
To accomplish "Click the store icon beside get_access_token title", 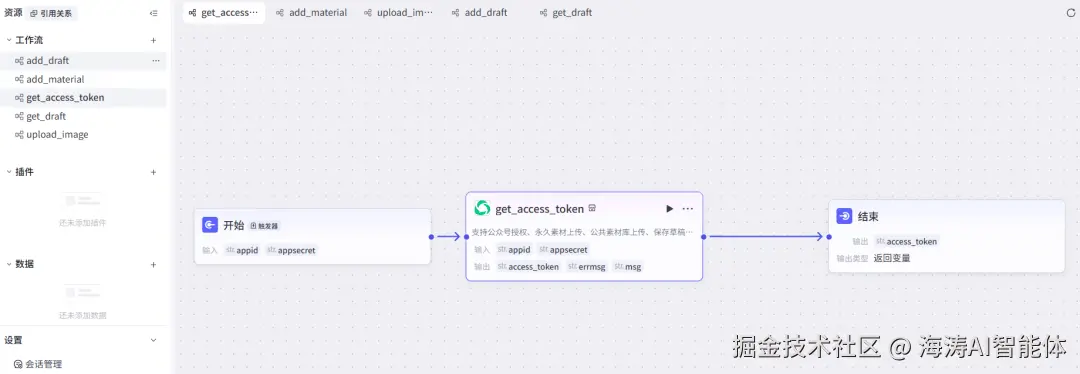I will click(592, 208).
